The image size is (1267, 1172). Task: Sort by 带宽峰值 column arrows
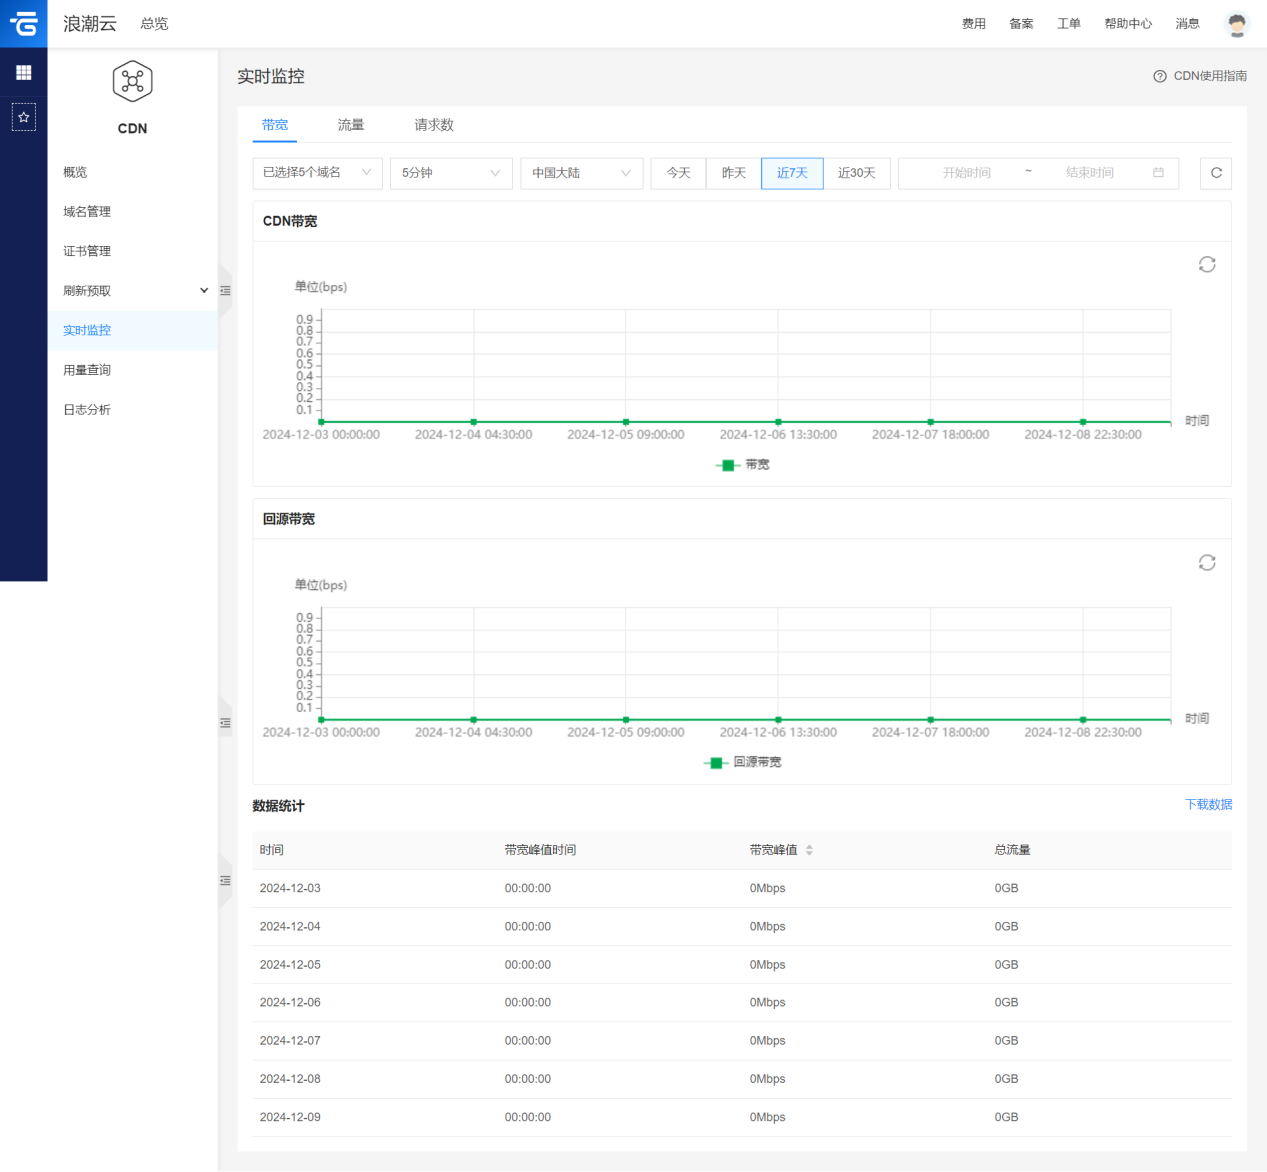(x=809, y=850)
